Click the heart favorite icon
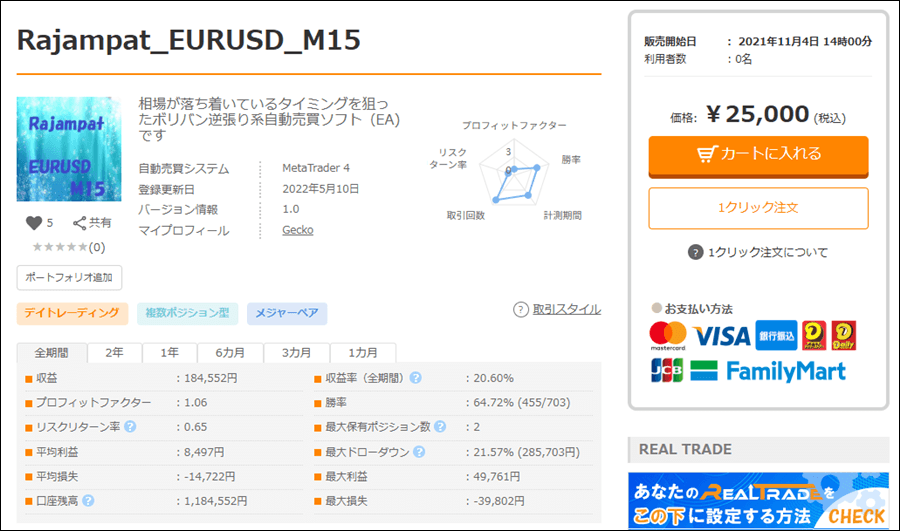 coord(34,223)
